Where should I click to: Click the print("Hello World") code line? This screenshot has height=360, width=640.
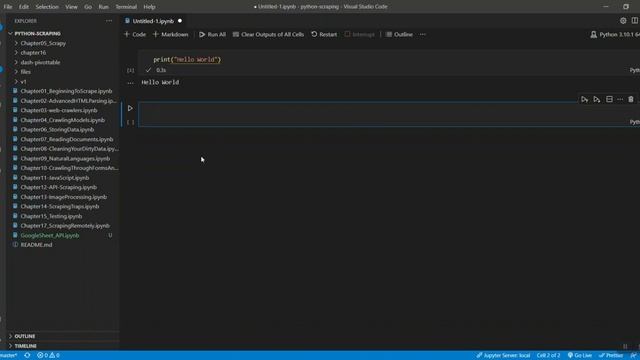[187, 60]
